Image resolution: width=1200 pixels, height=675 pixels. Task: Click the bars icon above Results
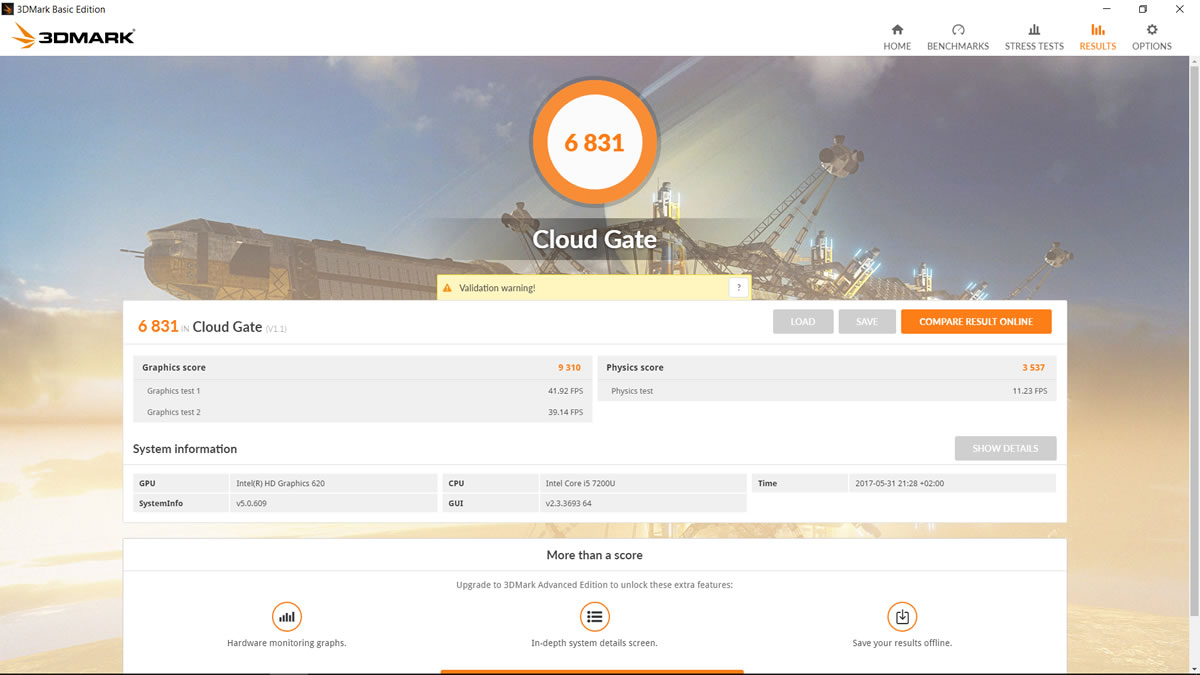pyautogui.click(x=1098, y=30)
